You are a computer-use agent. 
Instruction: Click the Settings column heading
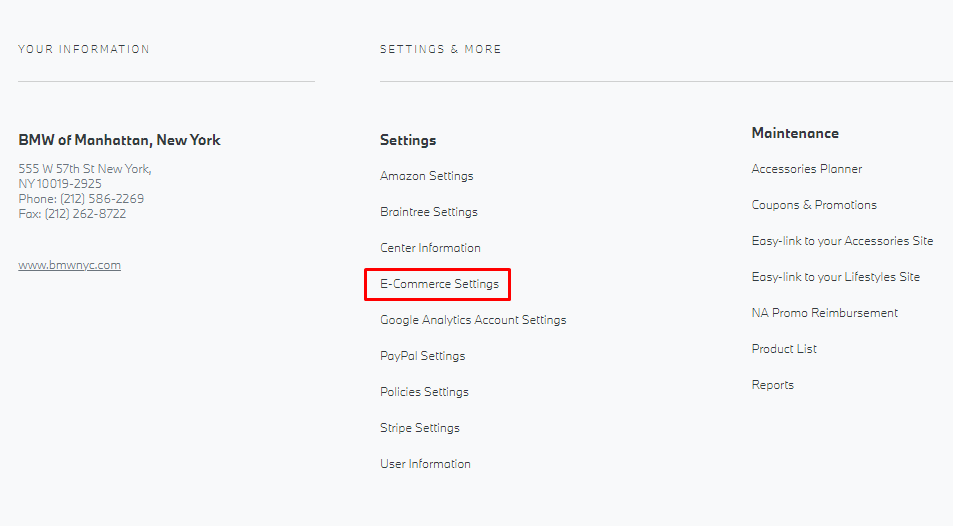pos(408,140)
